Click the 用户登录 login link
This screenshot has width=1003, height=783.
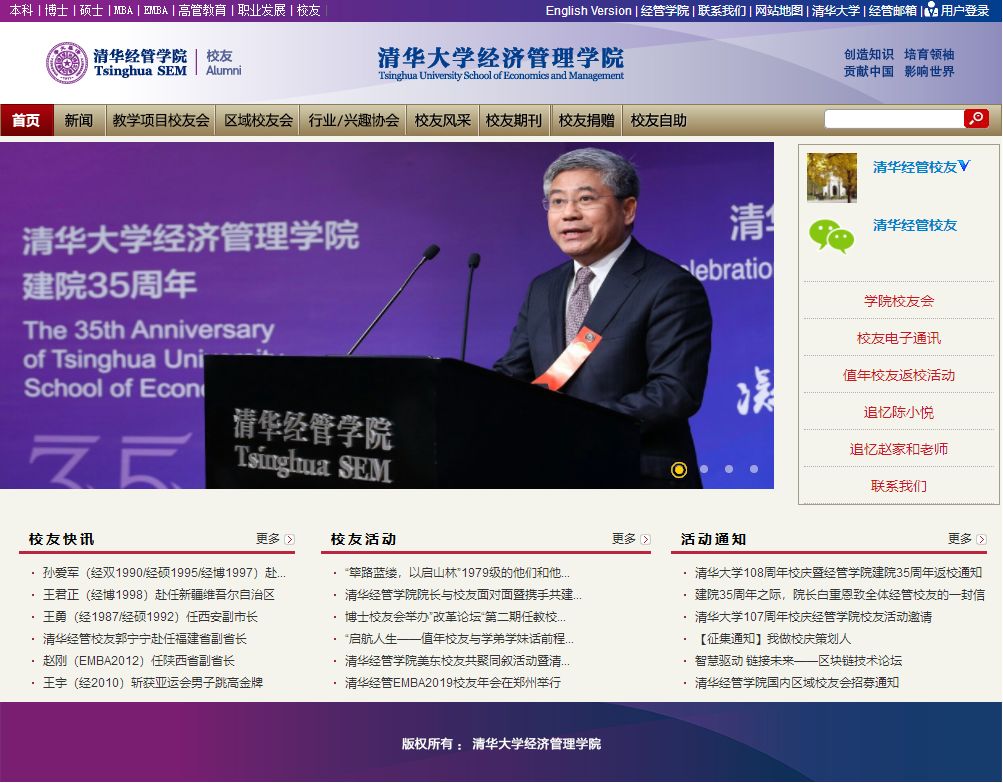pos(965,10)
